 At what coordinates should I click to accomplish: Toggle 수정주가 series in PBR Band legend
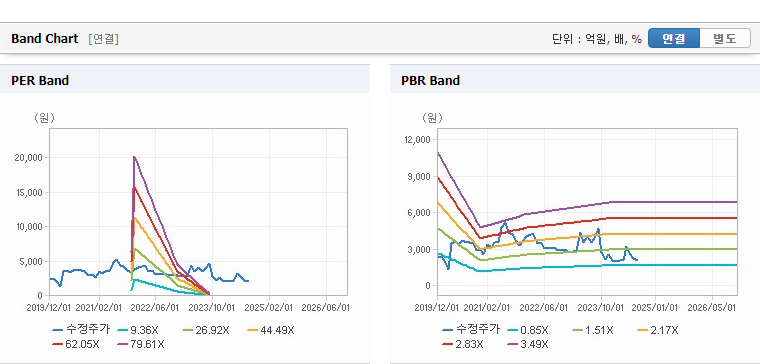[471, 330]
